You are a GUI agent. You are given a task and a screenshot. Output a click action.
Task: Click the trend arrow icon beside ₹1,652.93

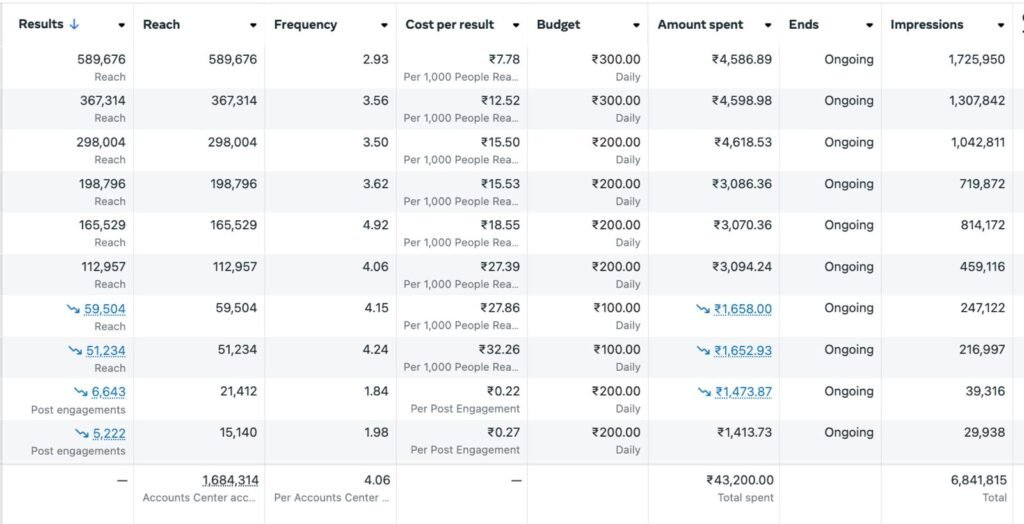point(705,351)
